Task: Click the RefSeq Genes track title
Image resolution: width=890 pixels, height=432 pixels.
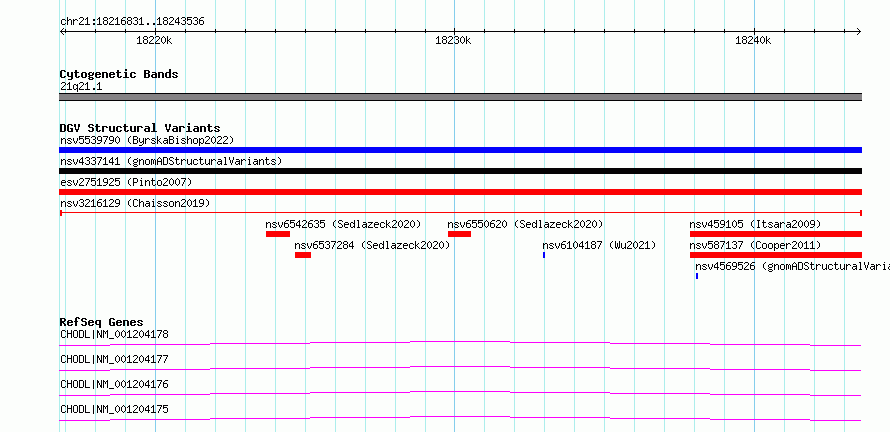Action: pos(102,322)
